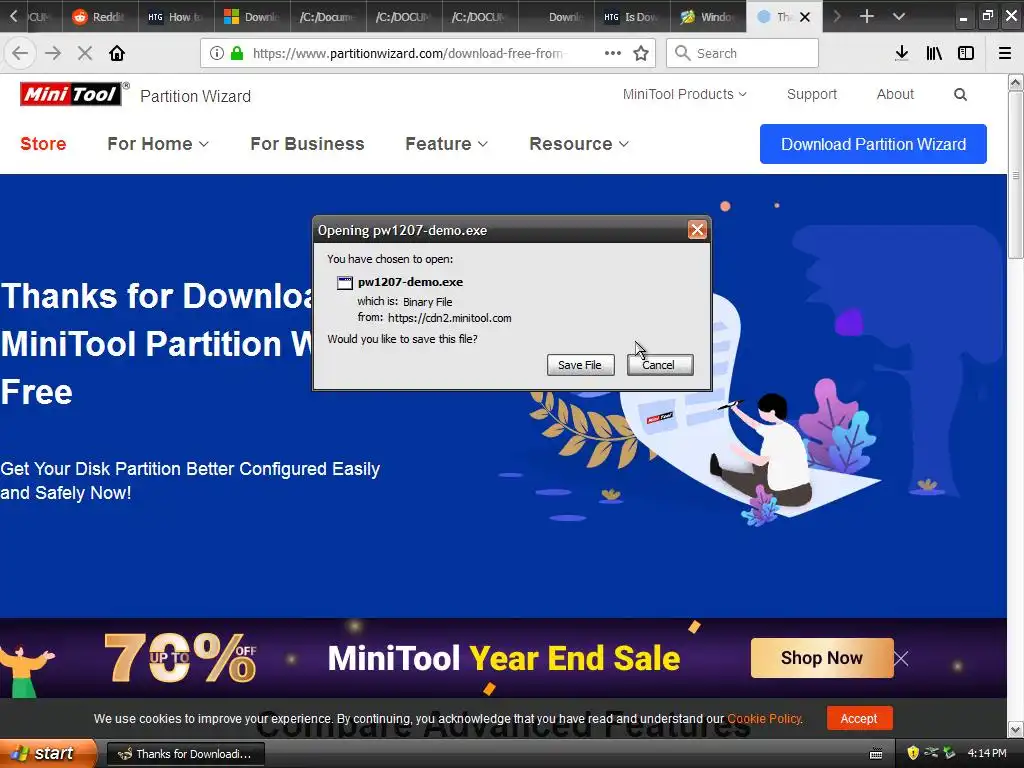Open the Support link
Screen dimensions: 1024x768
(x=812, y=94)
